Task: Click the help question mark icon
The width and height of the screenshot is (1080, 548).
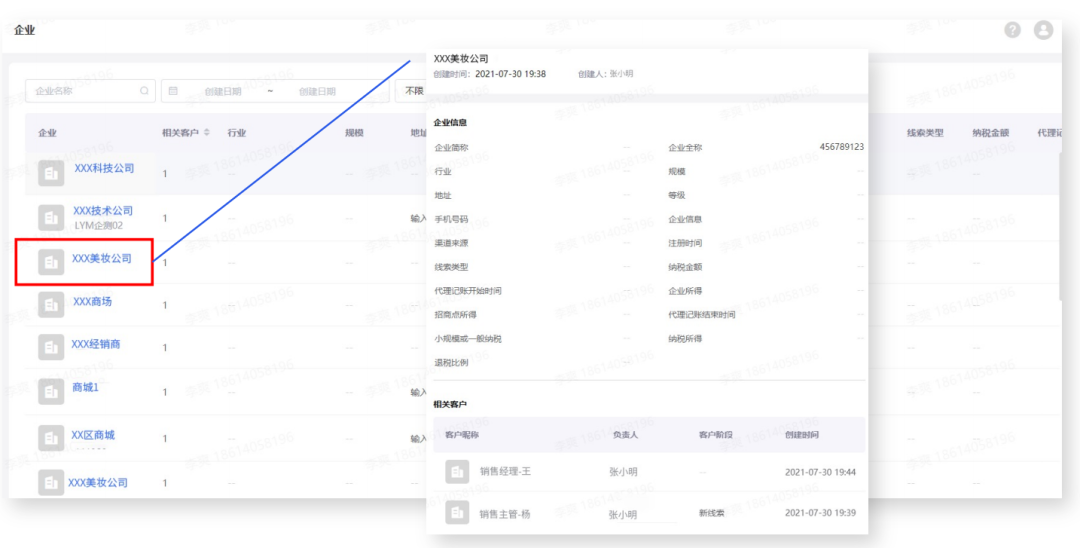Action: pos(1012,30)
